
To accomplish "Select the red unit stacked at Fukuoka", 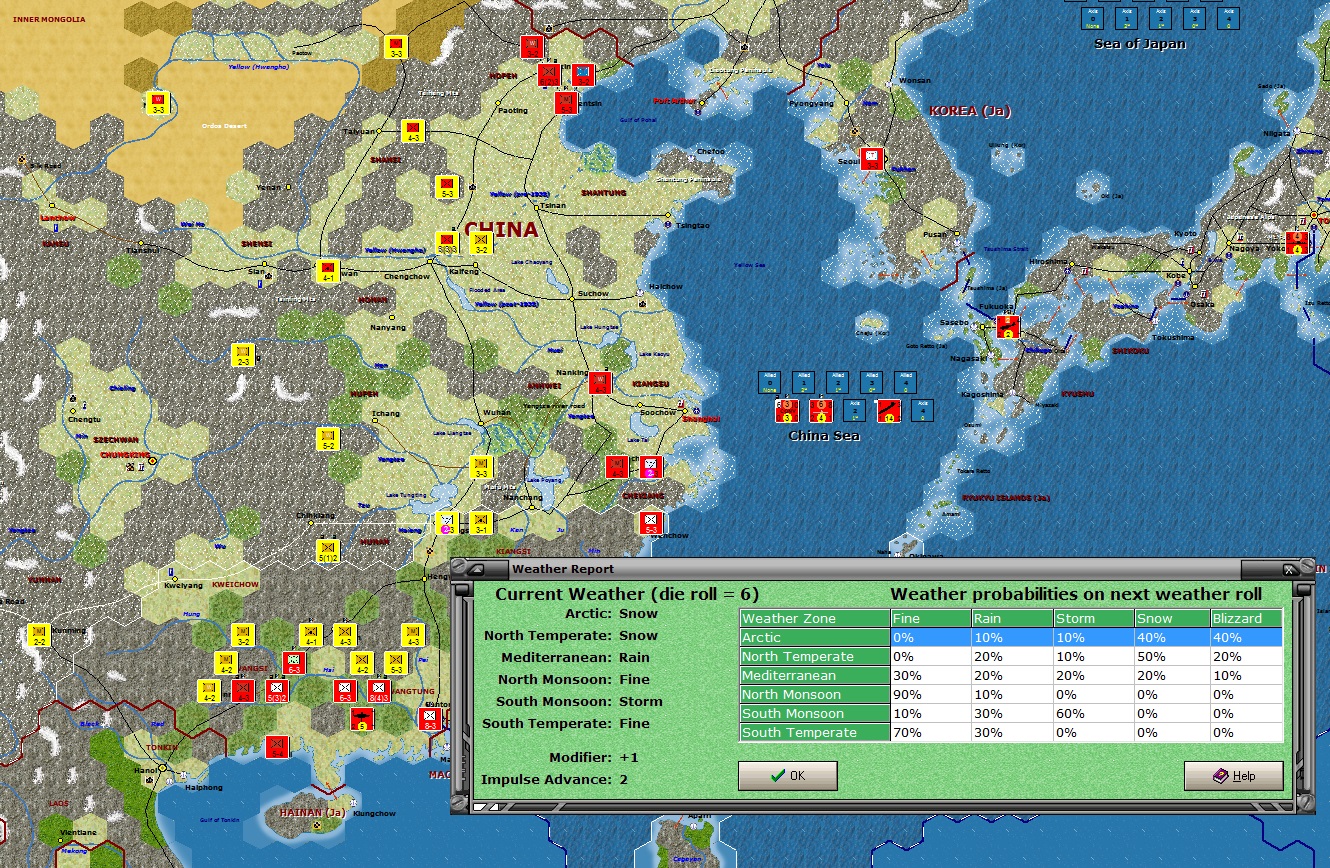I will tap(1008, 327).
